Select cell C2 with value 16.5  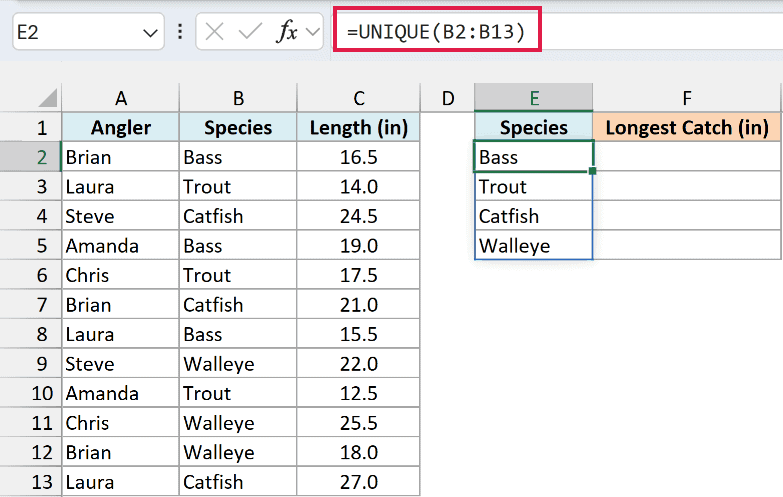click(359, 157)
